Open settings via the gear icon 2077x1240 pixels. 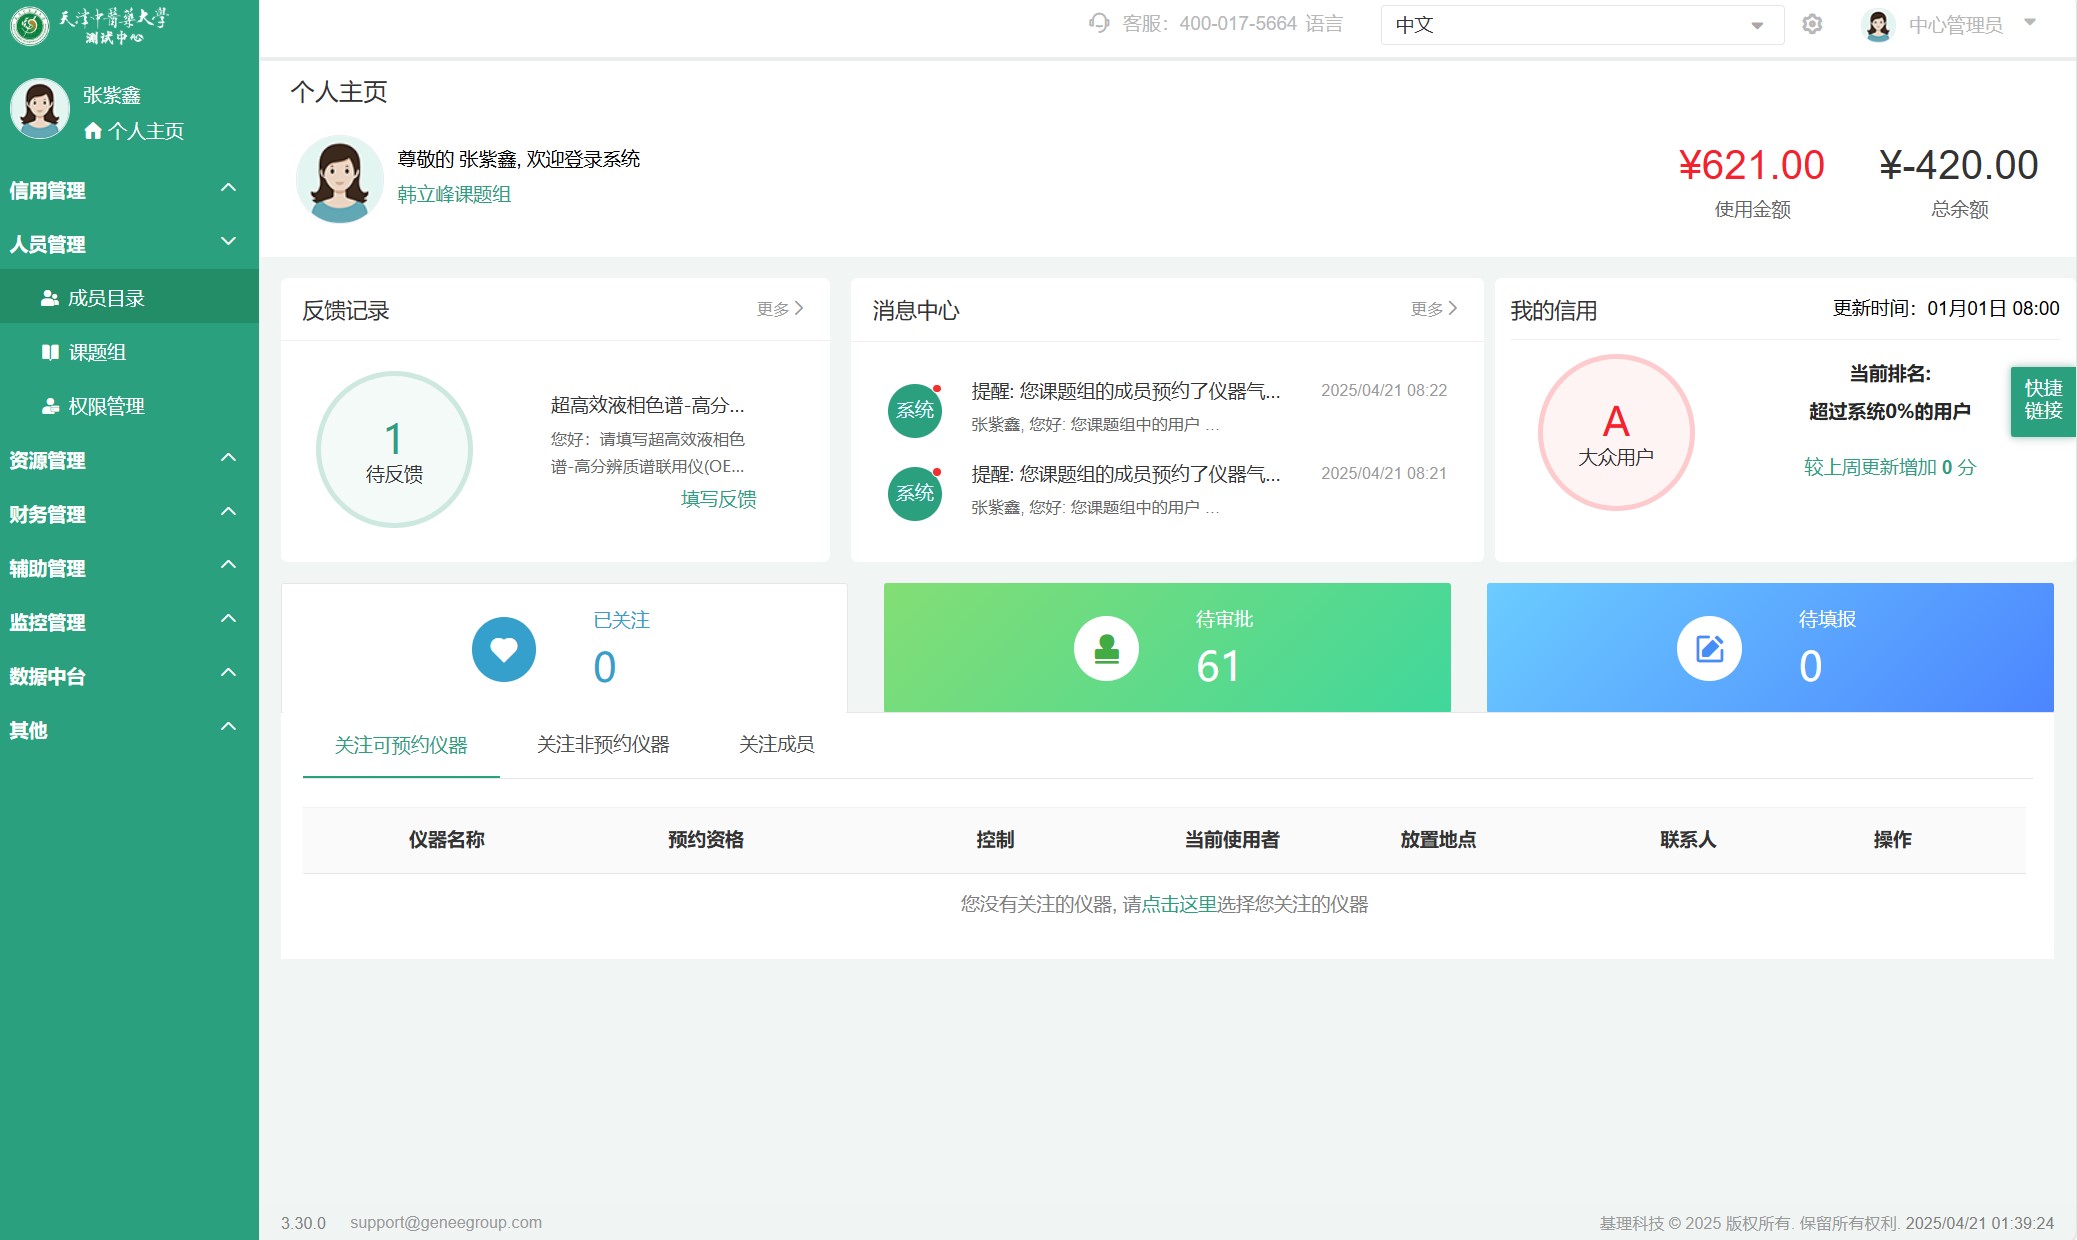point(1812,24)
